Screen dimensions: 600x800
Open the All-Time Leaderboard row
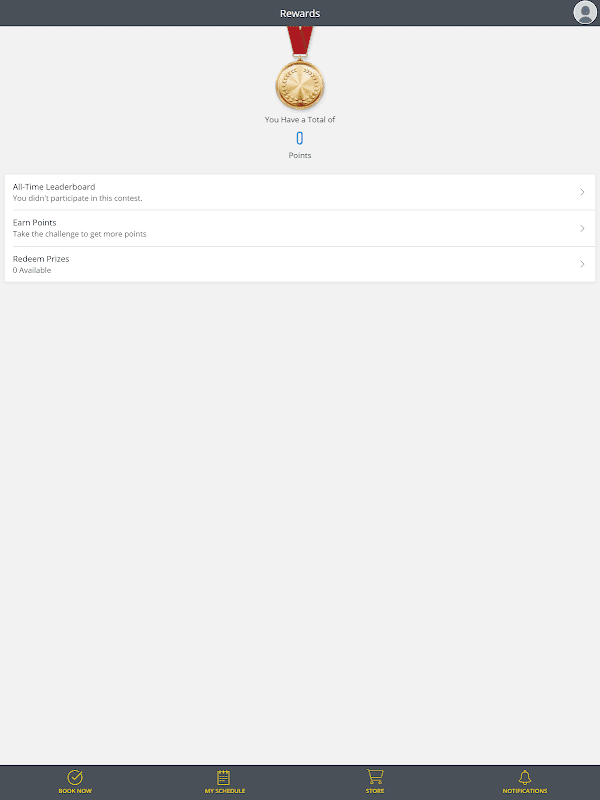300,192
